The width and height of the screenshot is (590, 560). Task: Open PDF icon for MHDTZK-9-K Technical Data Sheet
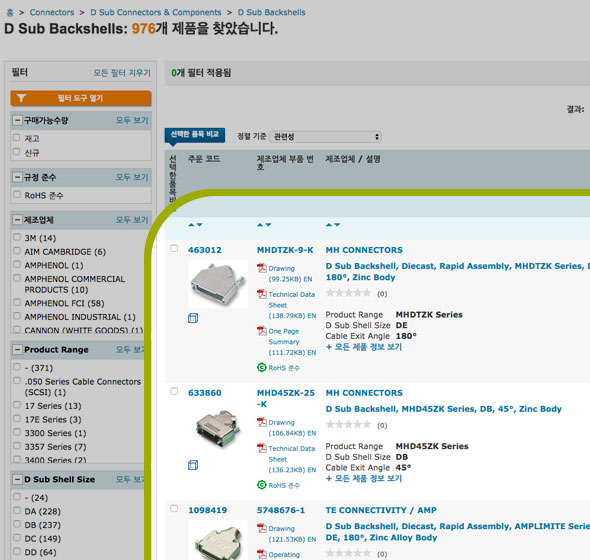[262, 294]
